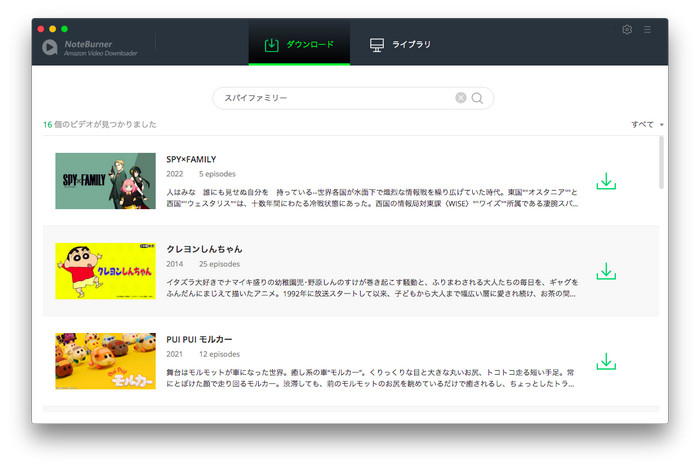Download the クレヨンしんちゃん series
Image resolution: width=700 pixels, height=469 pixels.
coord(606,271)
